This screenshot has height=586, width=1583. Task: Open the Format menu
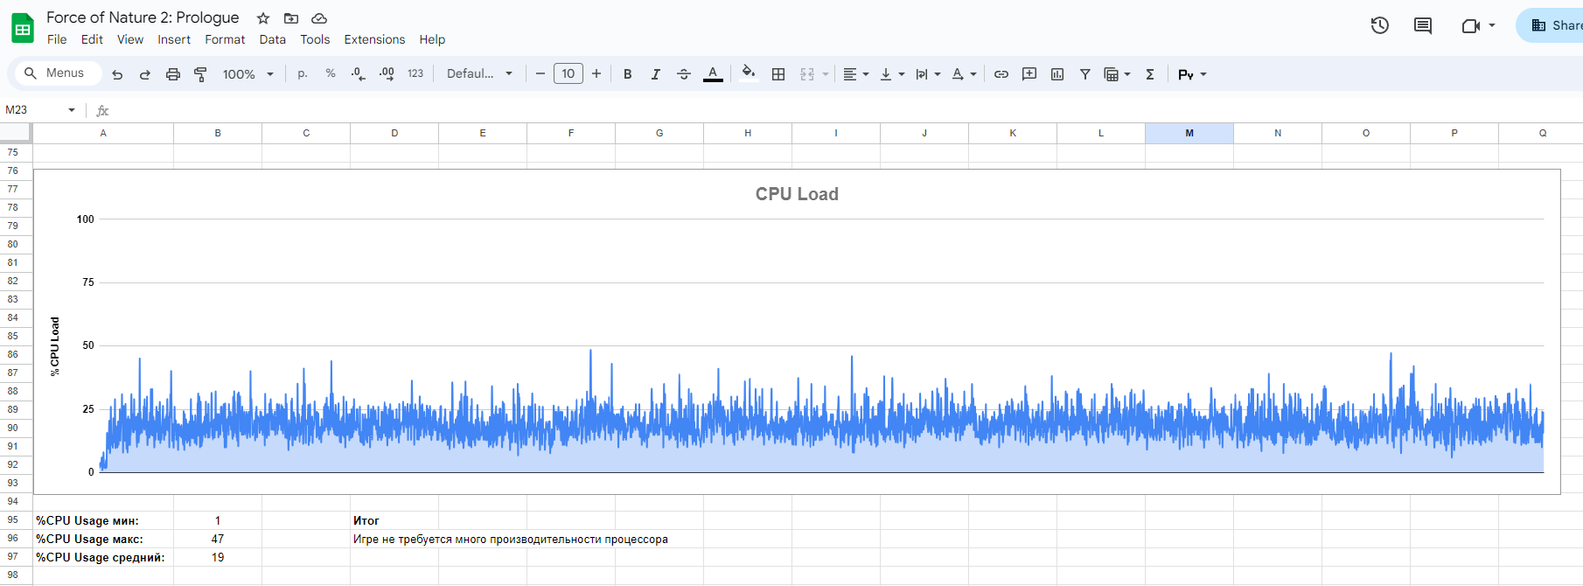pyautogui.click(x=224, y=40)
